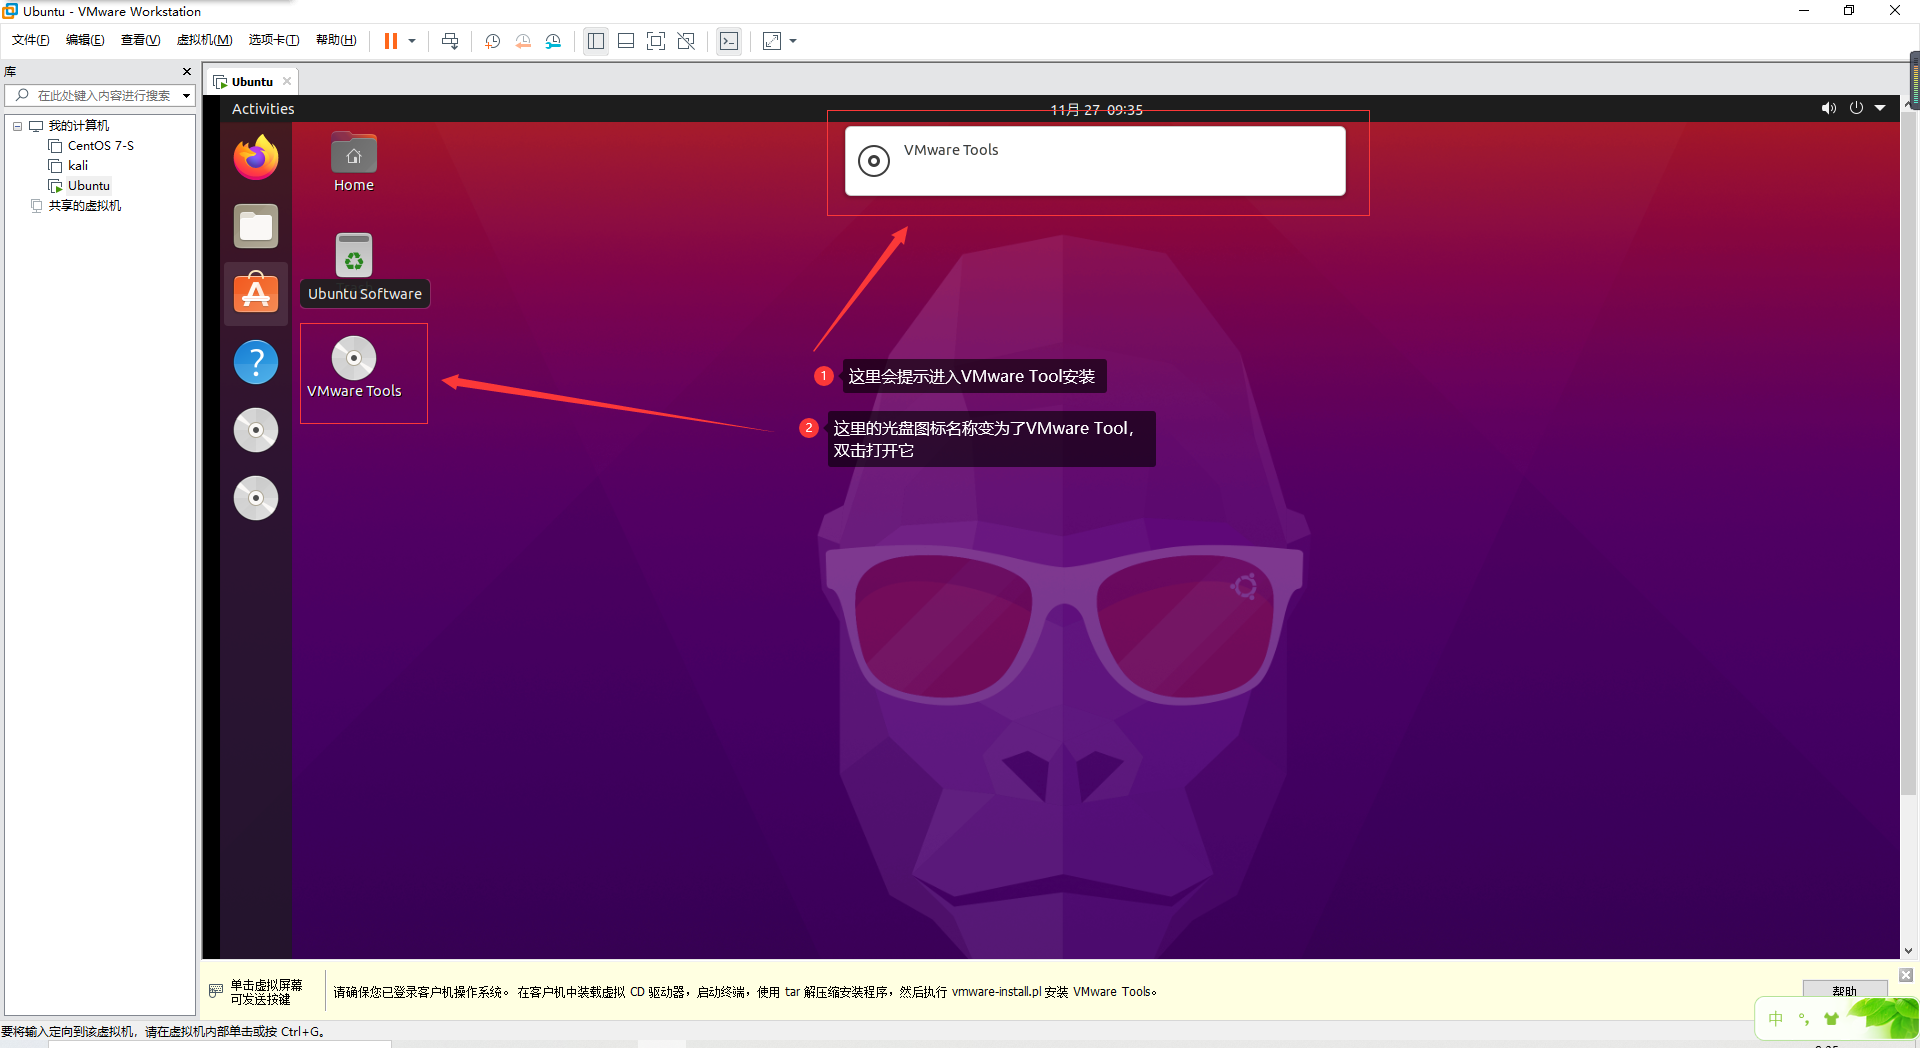Click the Ubuntu volume icon
Image resolution: width=1920 pixels, height=1048 pixels.
point(1828,108)
